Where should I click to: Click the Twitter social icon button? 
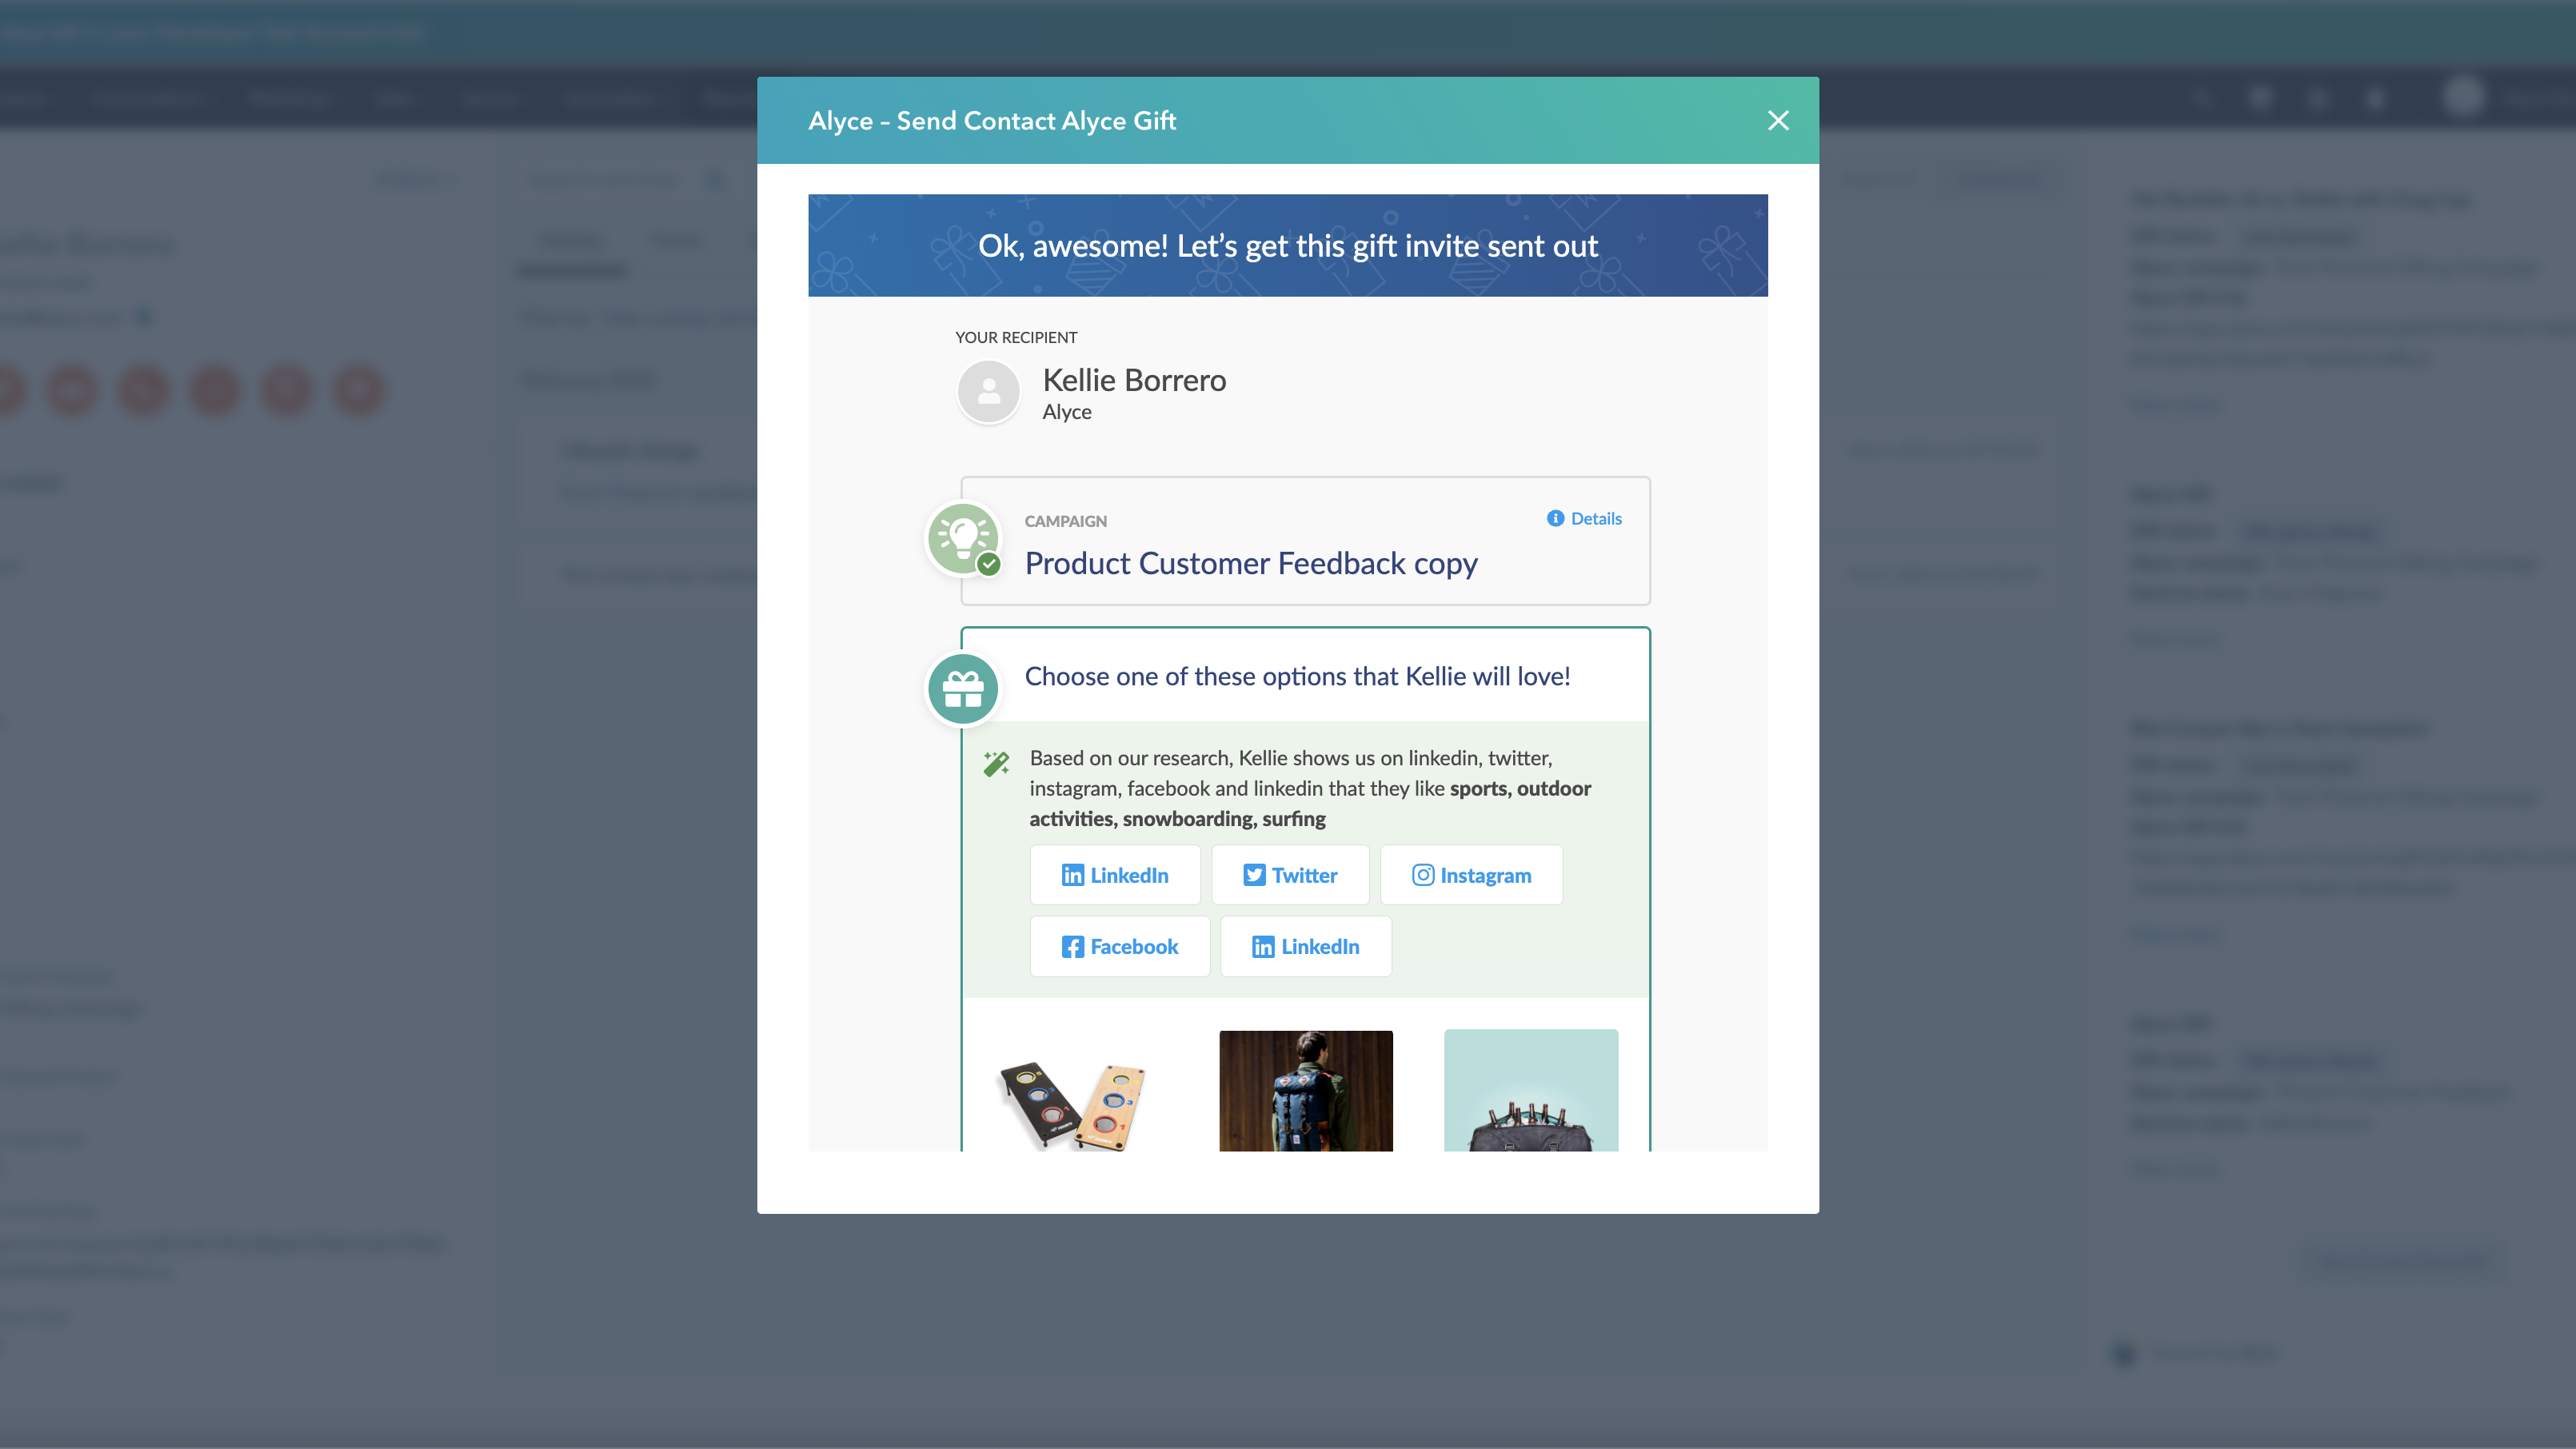[x=1290, y=874]
